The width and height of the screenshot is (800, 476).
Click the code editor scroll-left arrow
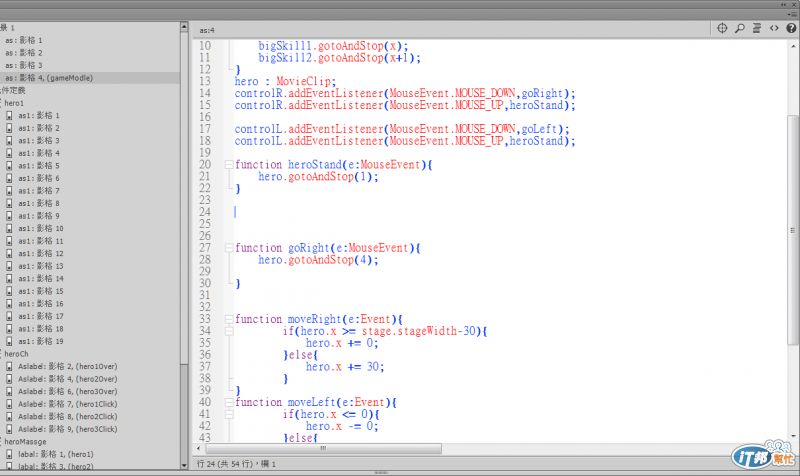pyautogui.click(x=198, y=448)
